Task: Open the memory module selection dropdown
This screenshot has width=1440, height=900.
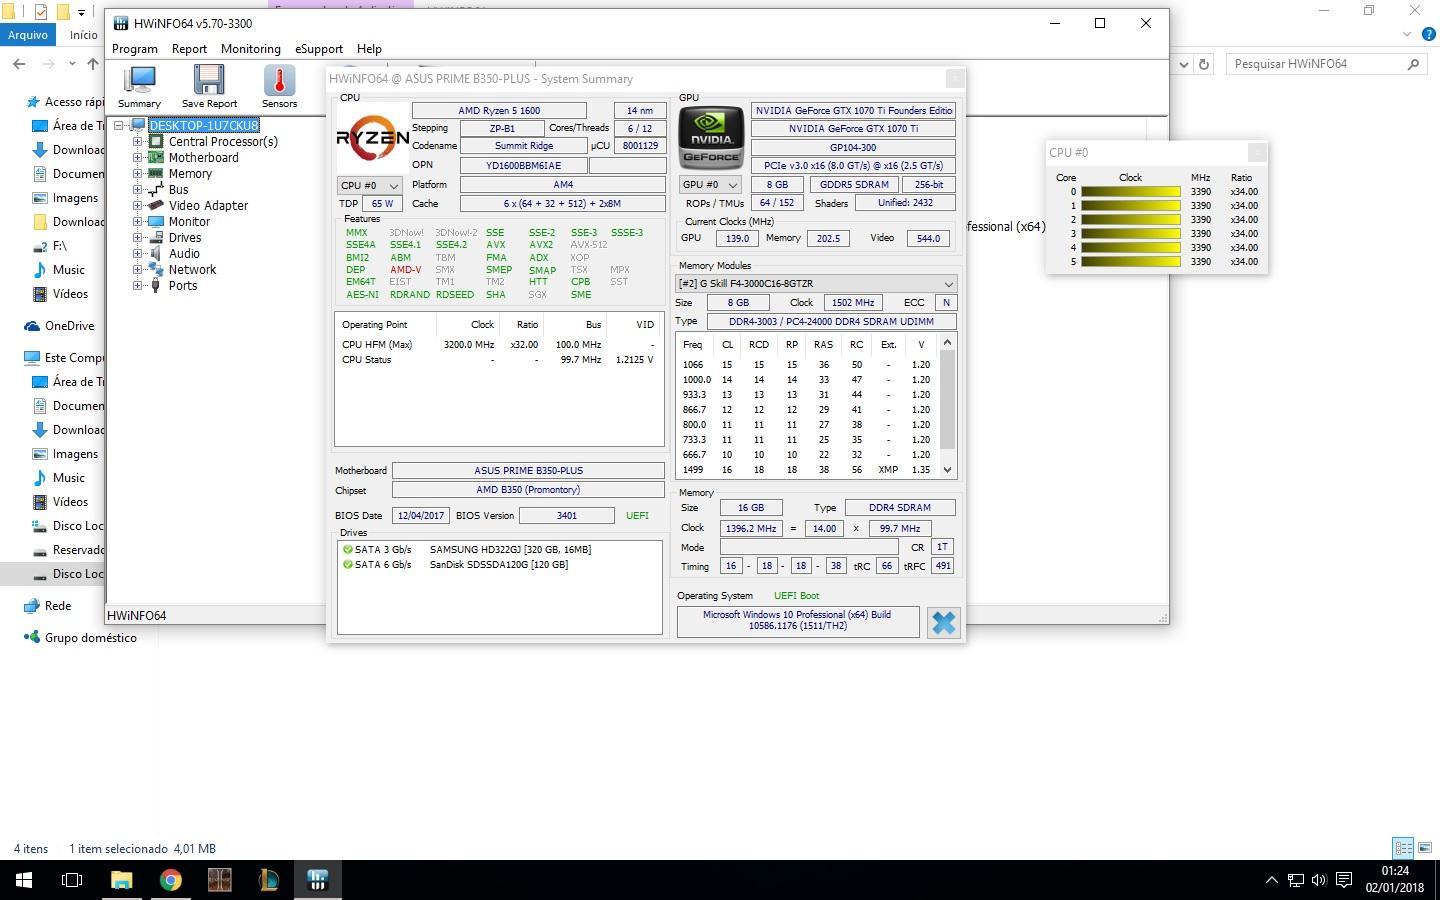Action: point(816,284)
